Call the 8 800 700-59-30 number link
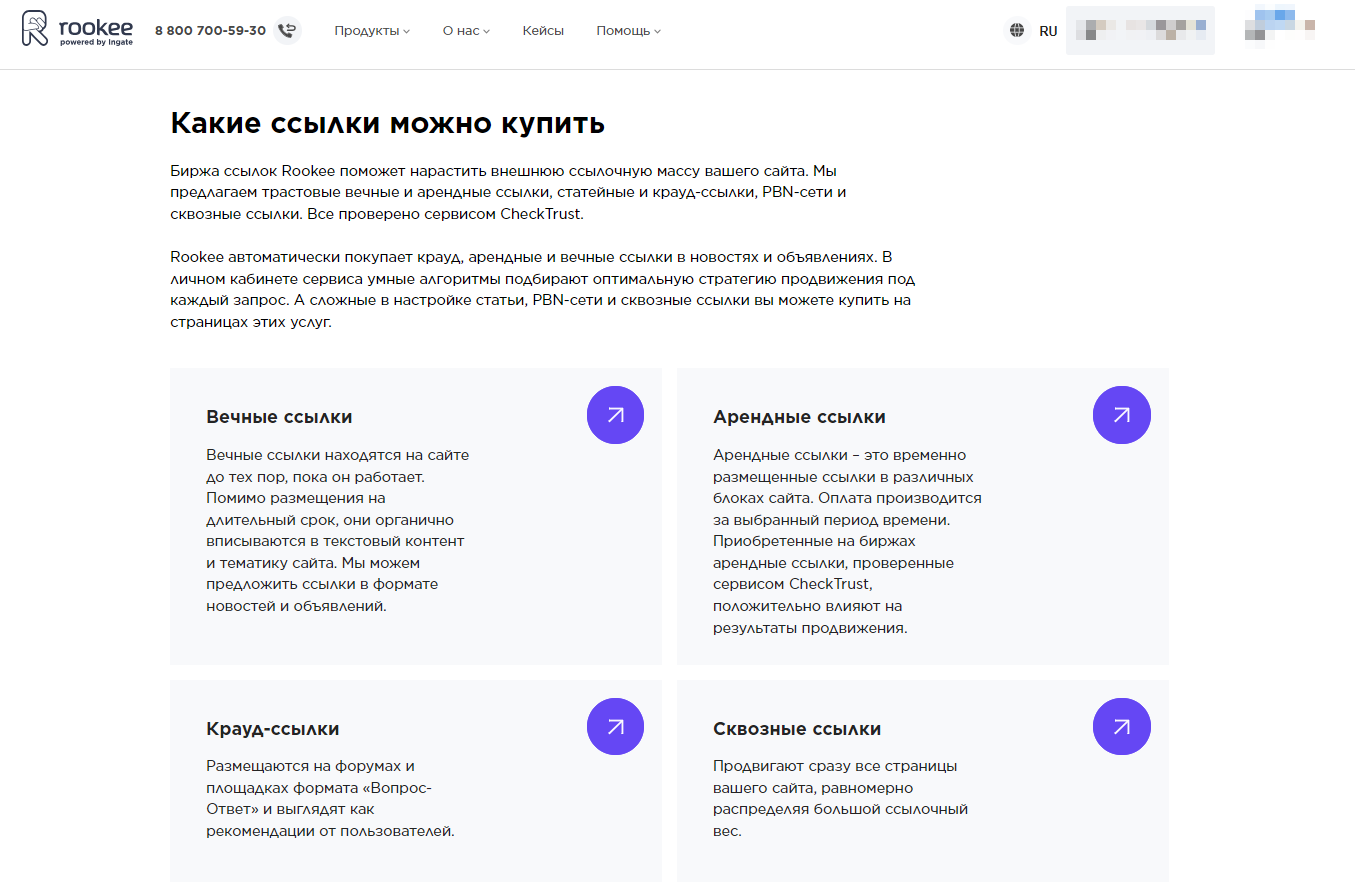Image resolution: width=1355 pixels, height=882 pixels. pyautogui.click(x=210, y=31)
